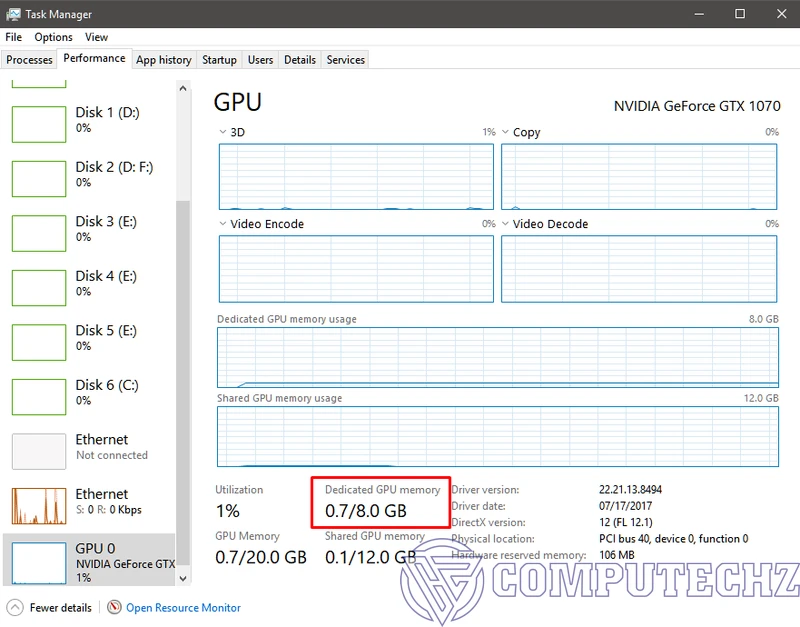
Task: Open the File menu
Action: click(x=13, y=37)
